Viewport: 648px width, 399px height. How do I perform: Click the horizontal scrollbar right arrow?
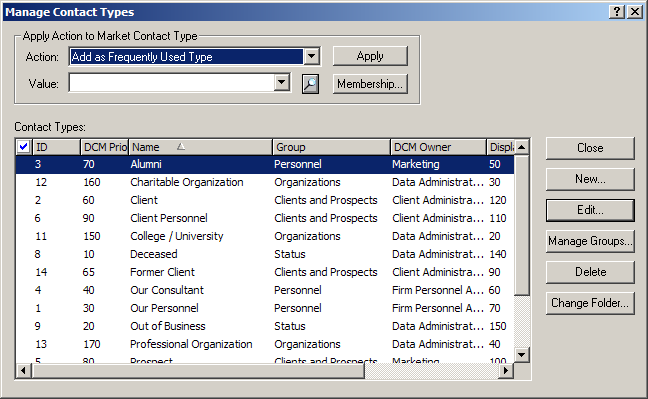click(505, 371)
